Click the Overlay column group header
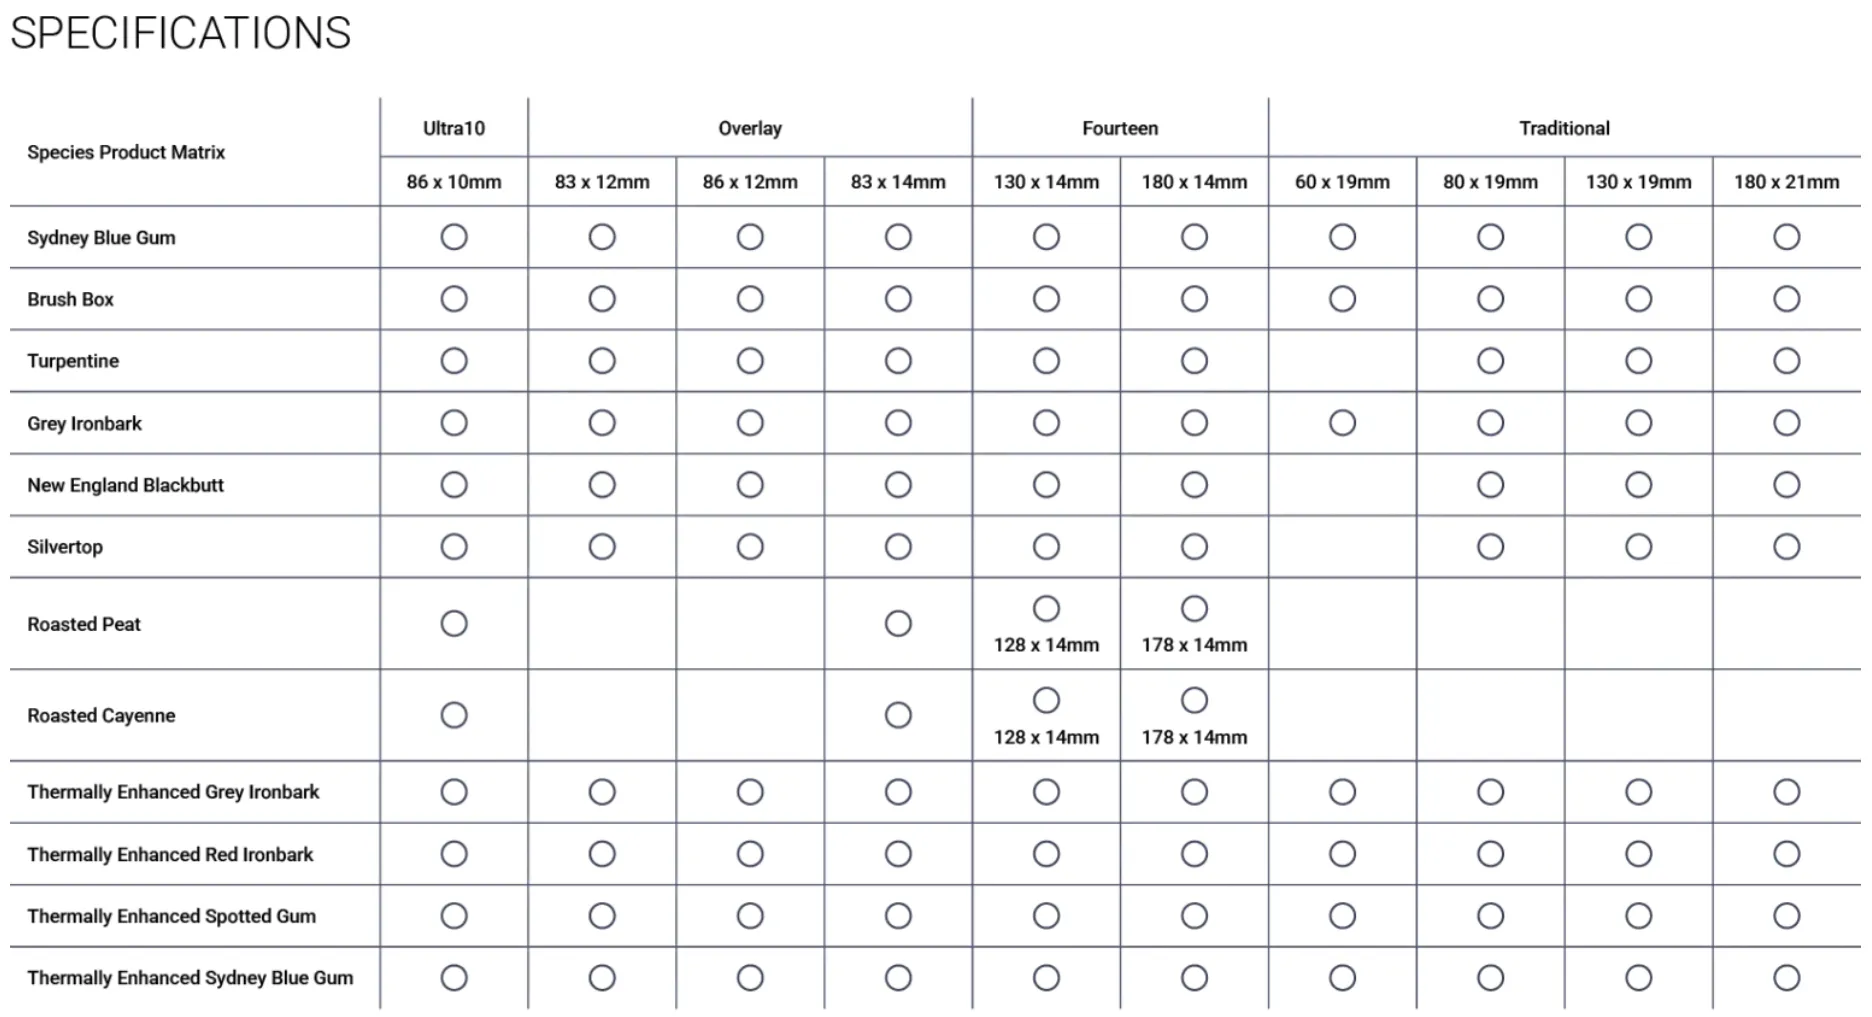 point(750,128)
